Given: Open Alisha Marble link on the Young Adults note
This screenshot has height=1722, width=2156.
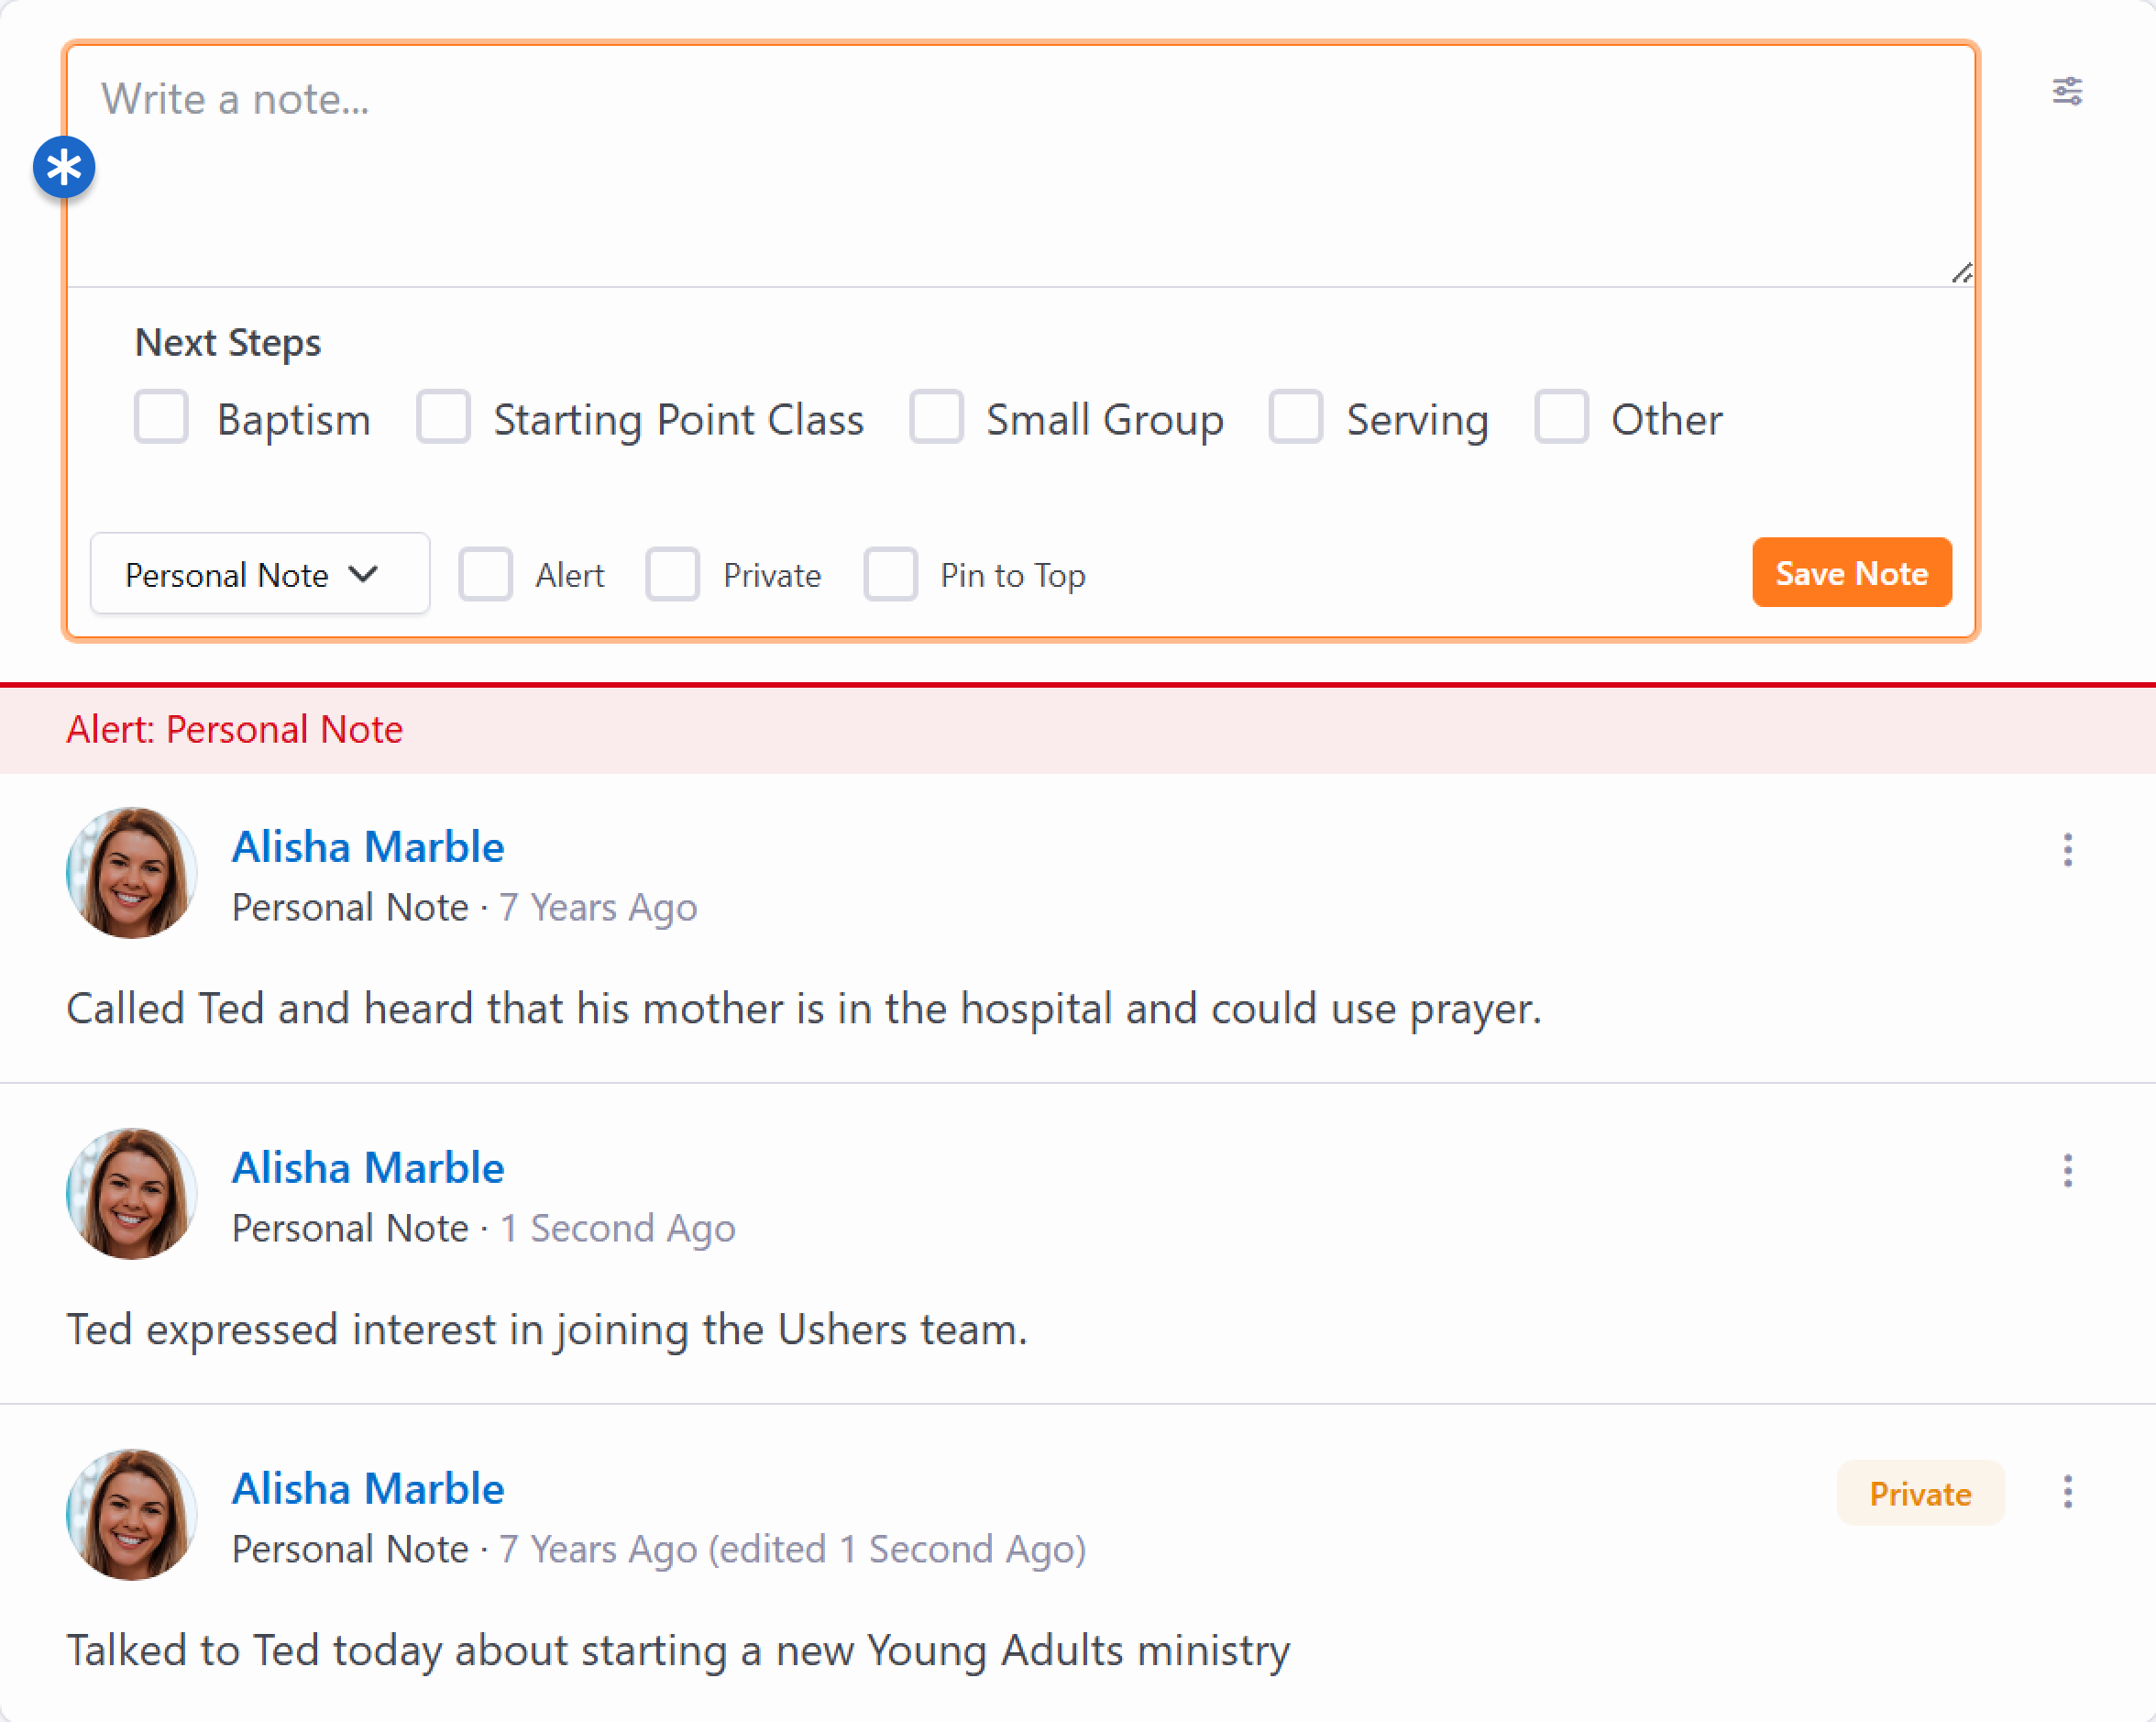Looking at the screenshot, I should [x=368, y=1488].
